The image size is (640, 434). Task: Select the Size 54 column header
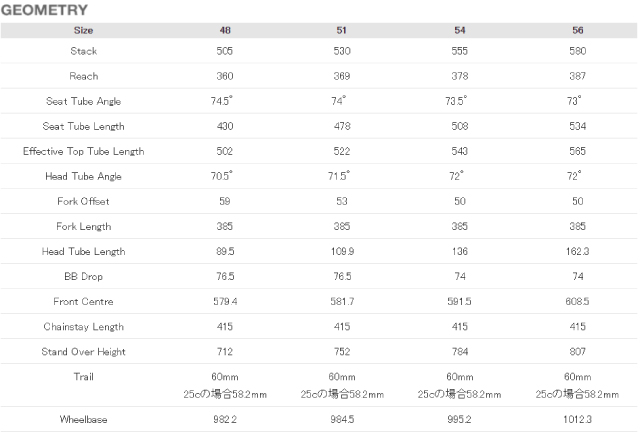click(460, 30)
